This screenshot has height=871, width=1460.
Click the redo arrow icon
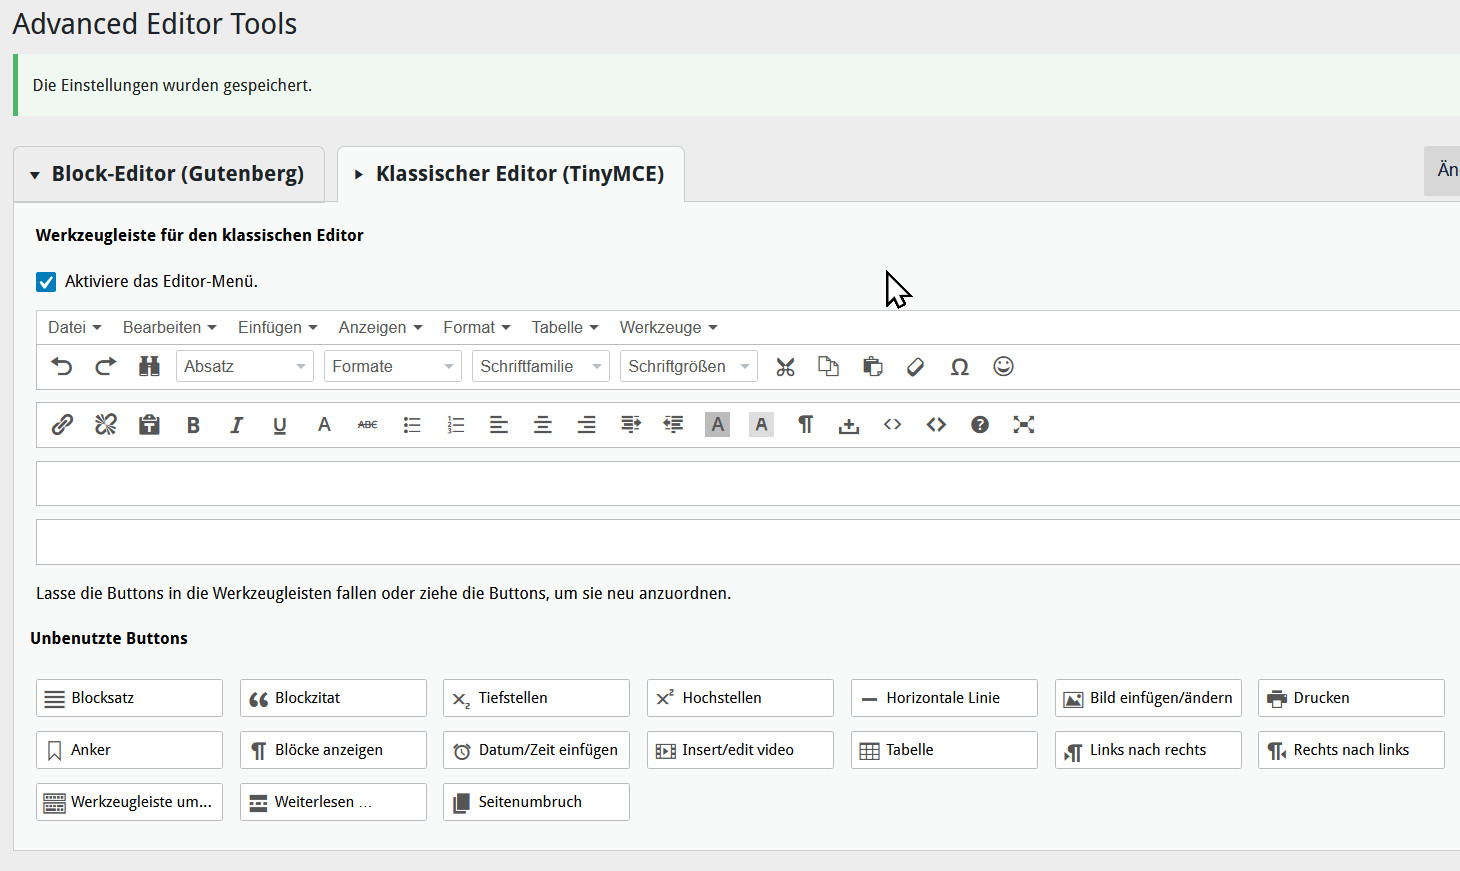[x=105, y=367]
